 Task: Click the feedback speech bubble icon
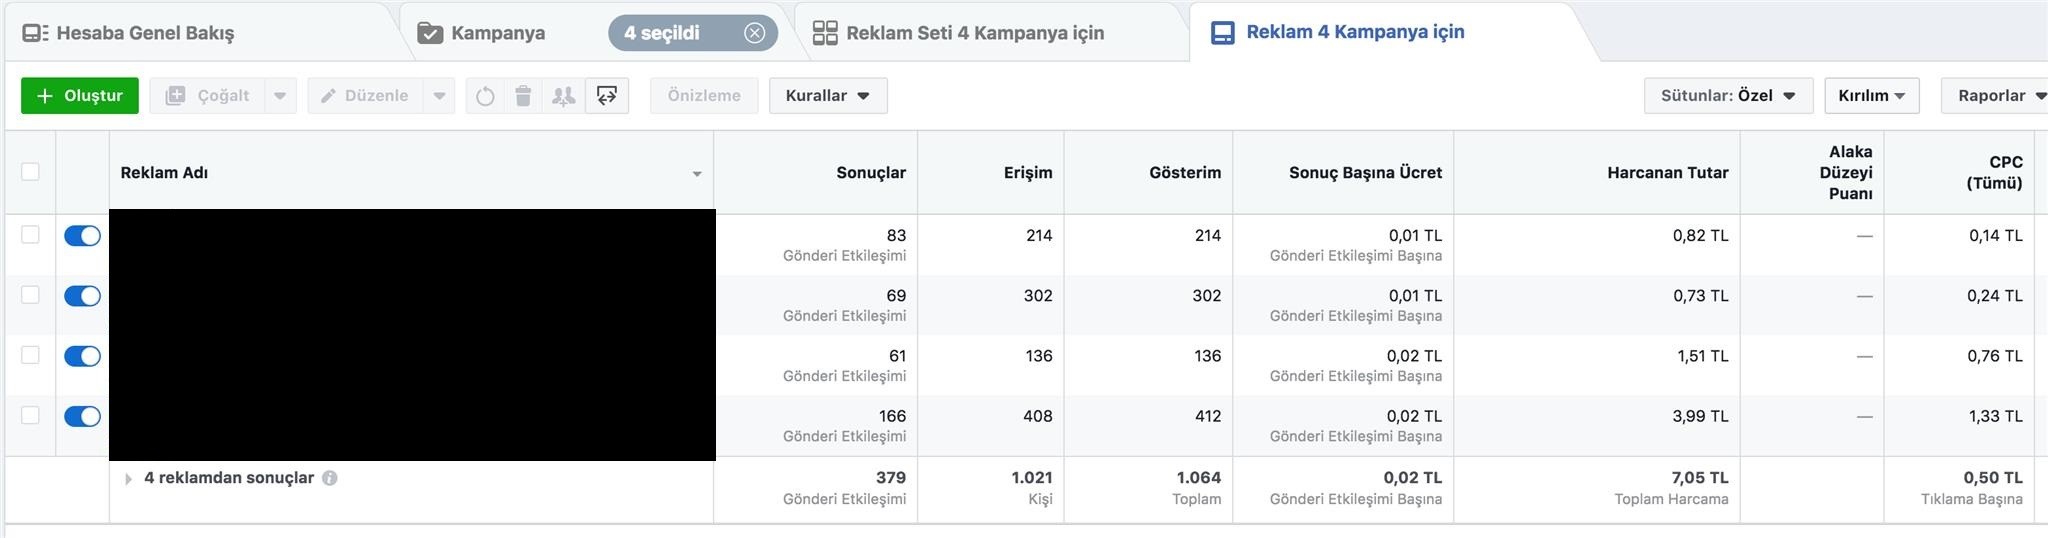[x=607, y=96]
